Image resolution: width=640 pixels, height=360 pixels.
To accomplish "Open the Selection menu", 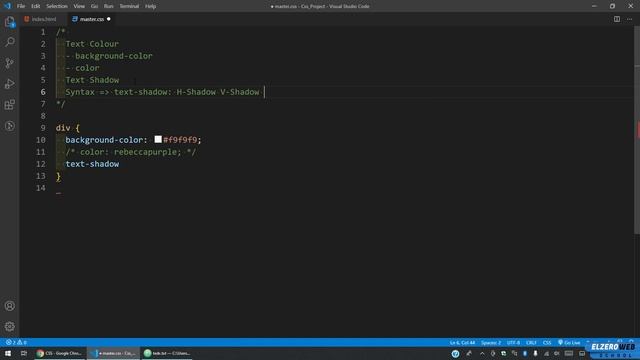I will 57,6.
